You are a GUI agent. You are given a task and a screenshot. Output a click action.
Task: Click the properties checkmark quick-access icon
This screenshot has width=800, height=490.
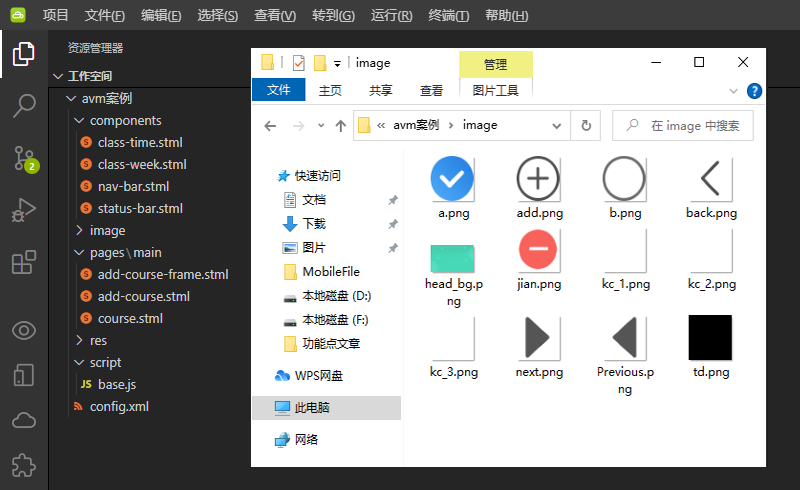298,63
